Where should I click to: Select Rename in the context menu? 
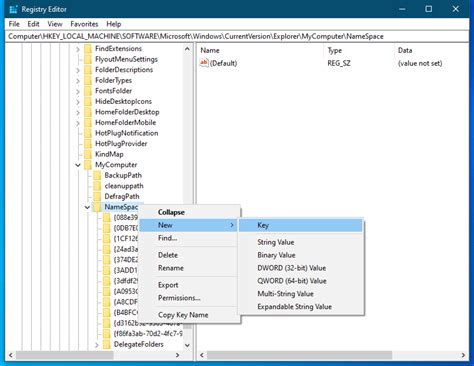189,268
